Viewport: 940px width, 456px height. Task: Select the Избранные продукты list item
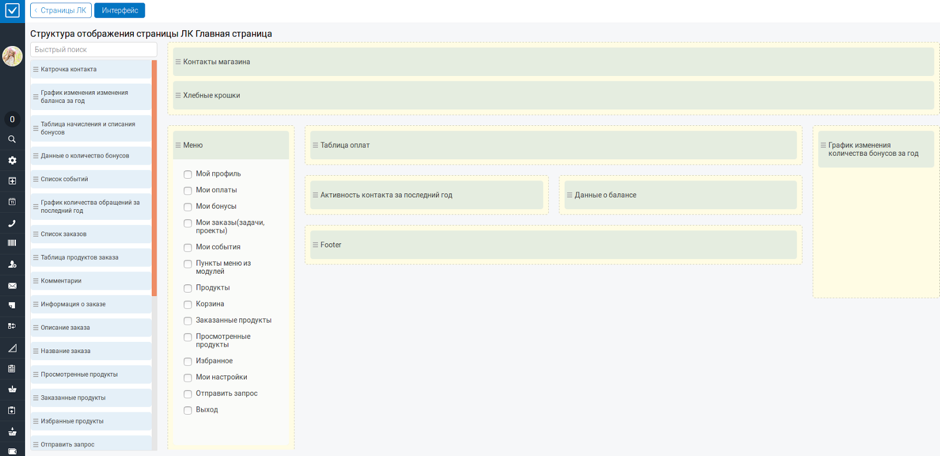[x=91, y=421]
